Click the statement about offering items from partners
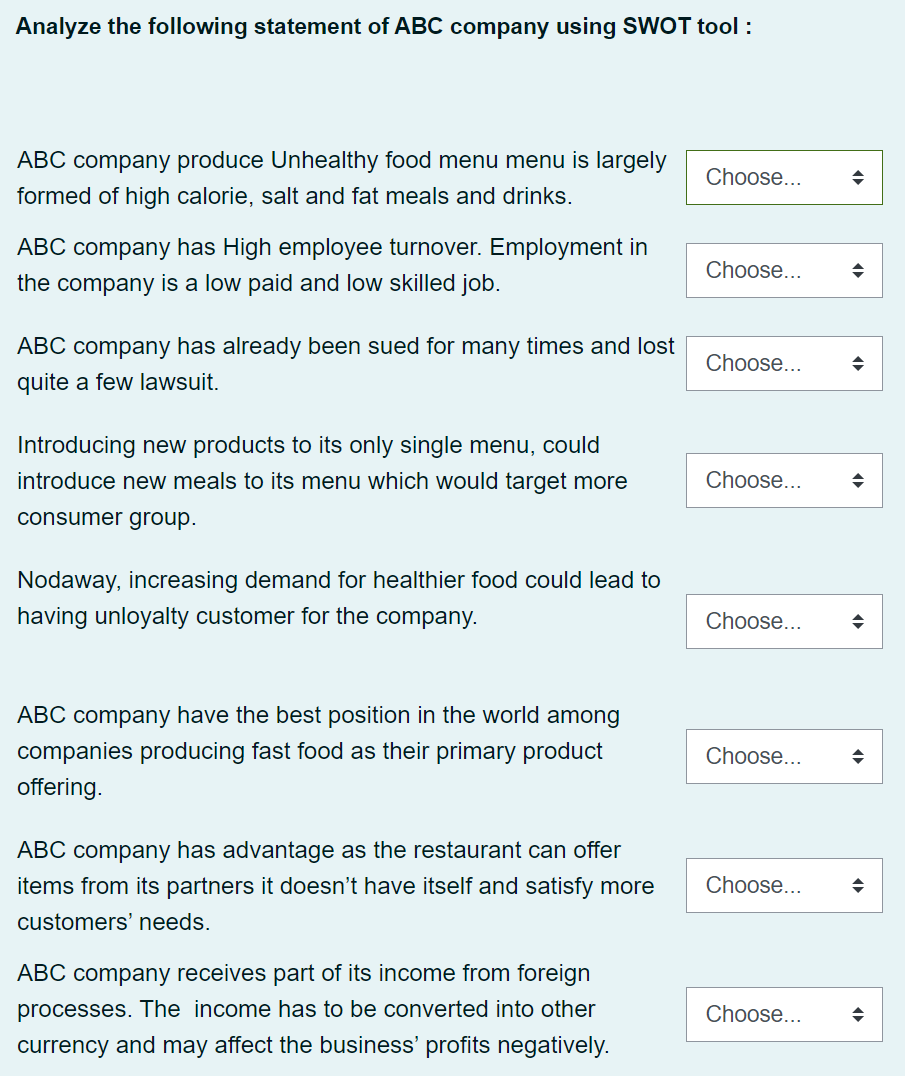 (x=335, y=886)
